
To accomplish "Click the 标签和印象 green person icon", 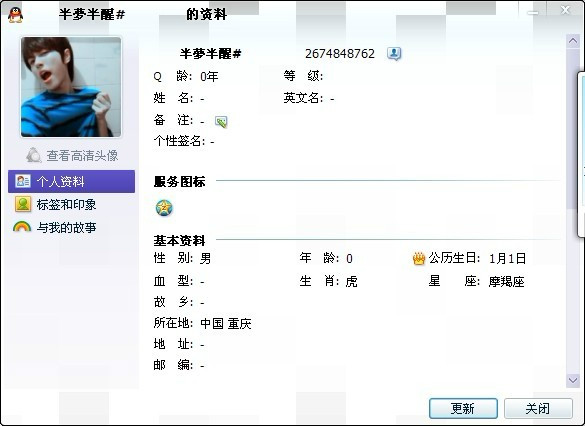I will tap(23, 204).
